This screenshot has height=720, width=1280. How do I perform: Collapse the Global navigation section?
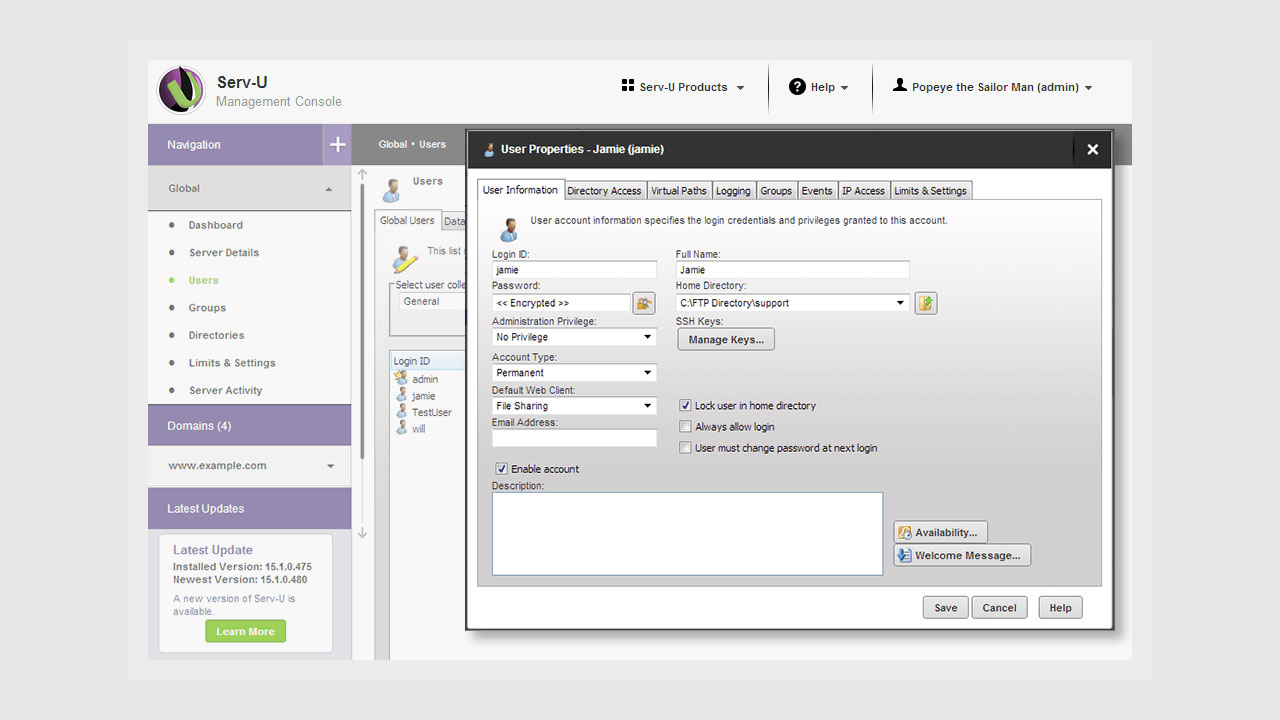(x=329, y=189)
